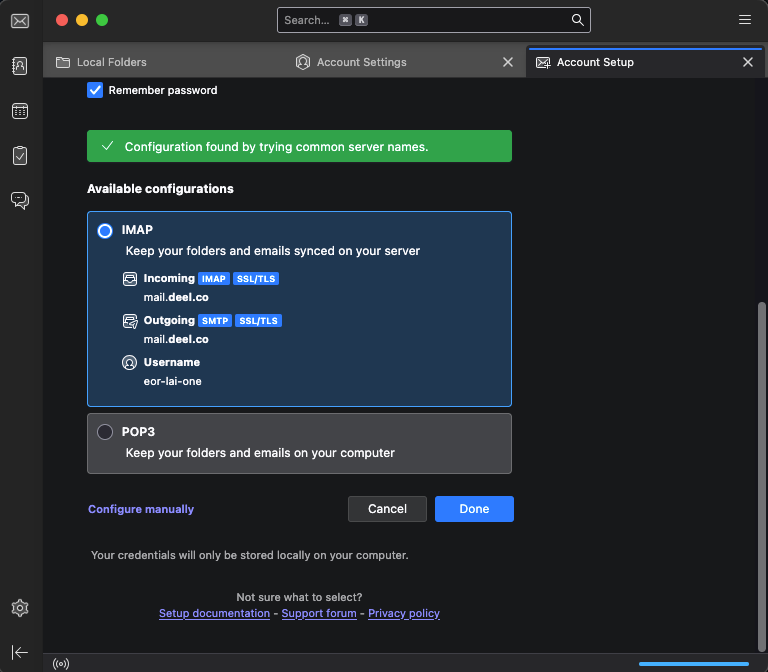Open Settings gear icon in sidebar
The height and width of the screenshot is (672, 768).
pyautogui.click(x=19, y=608)
